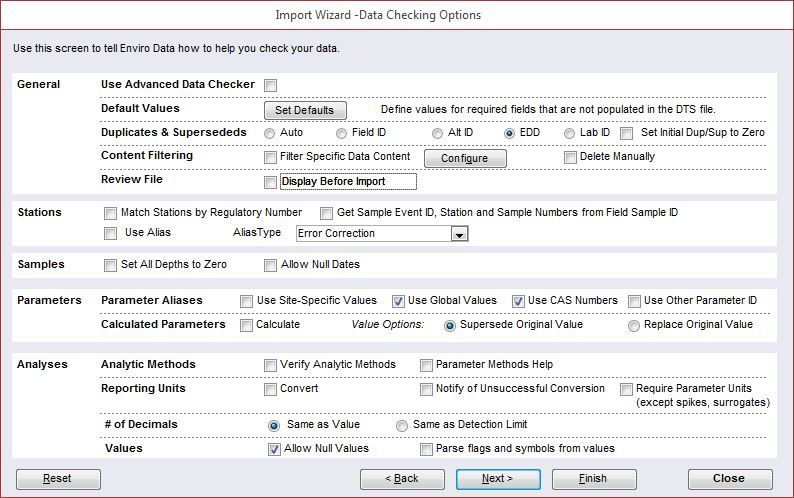Uncheck Use CAS Numbers

click(x=518, y=301)
